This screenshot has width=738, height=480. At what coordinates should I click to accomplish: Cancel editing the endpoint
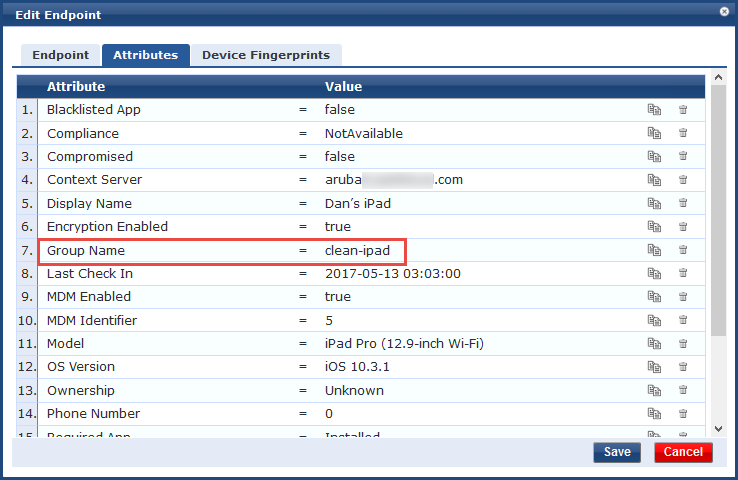point(683,452)
